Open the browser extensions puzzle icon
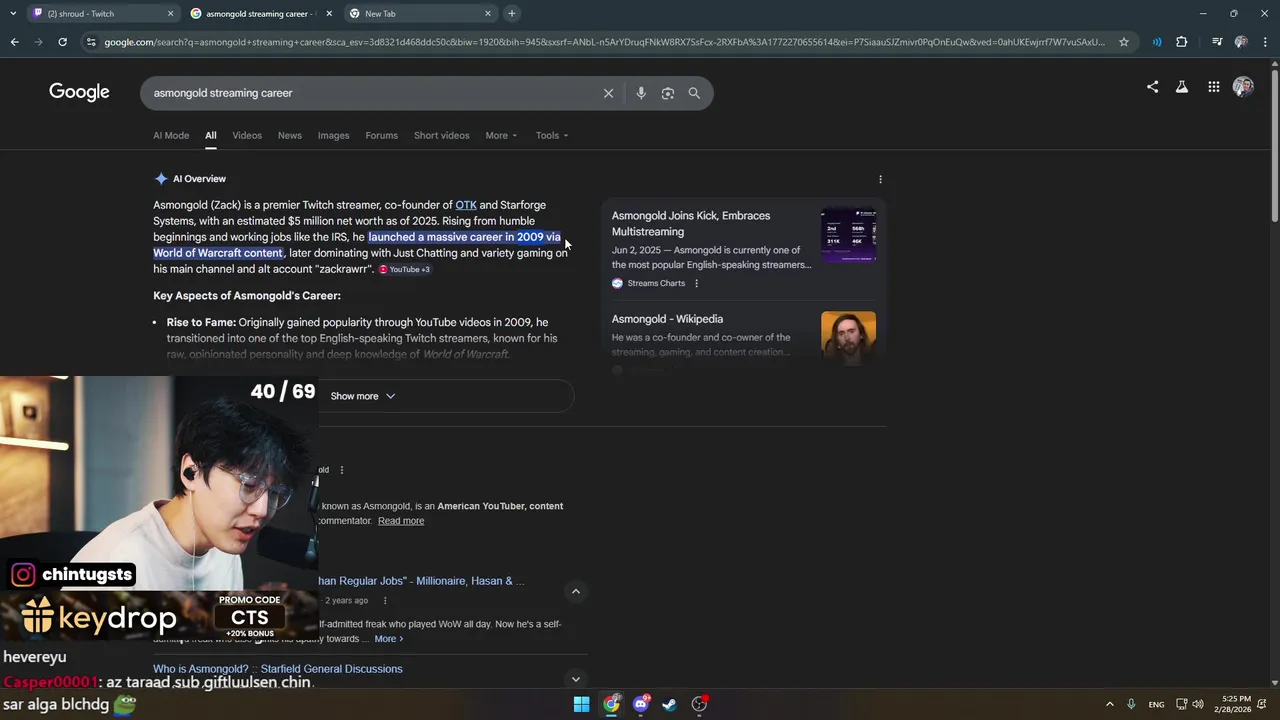 coord(1182,42)
